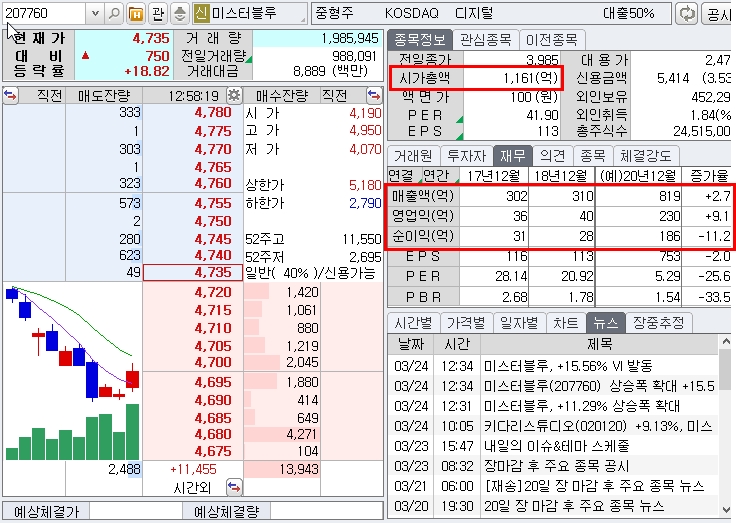Click the 시가총액 value 1,161(억)

click(530, 77)
